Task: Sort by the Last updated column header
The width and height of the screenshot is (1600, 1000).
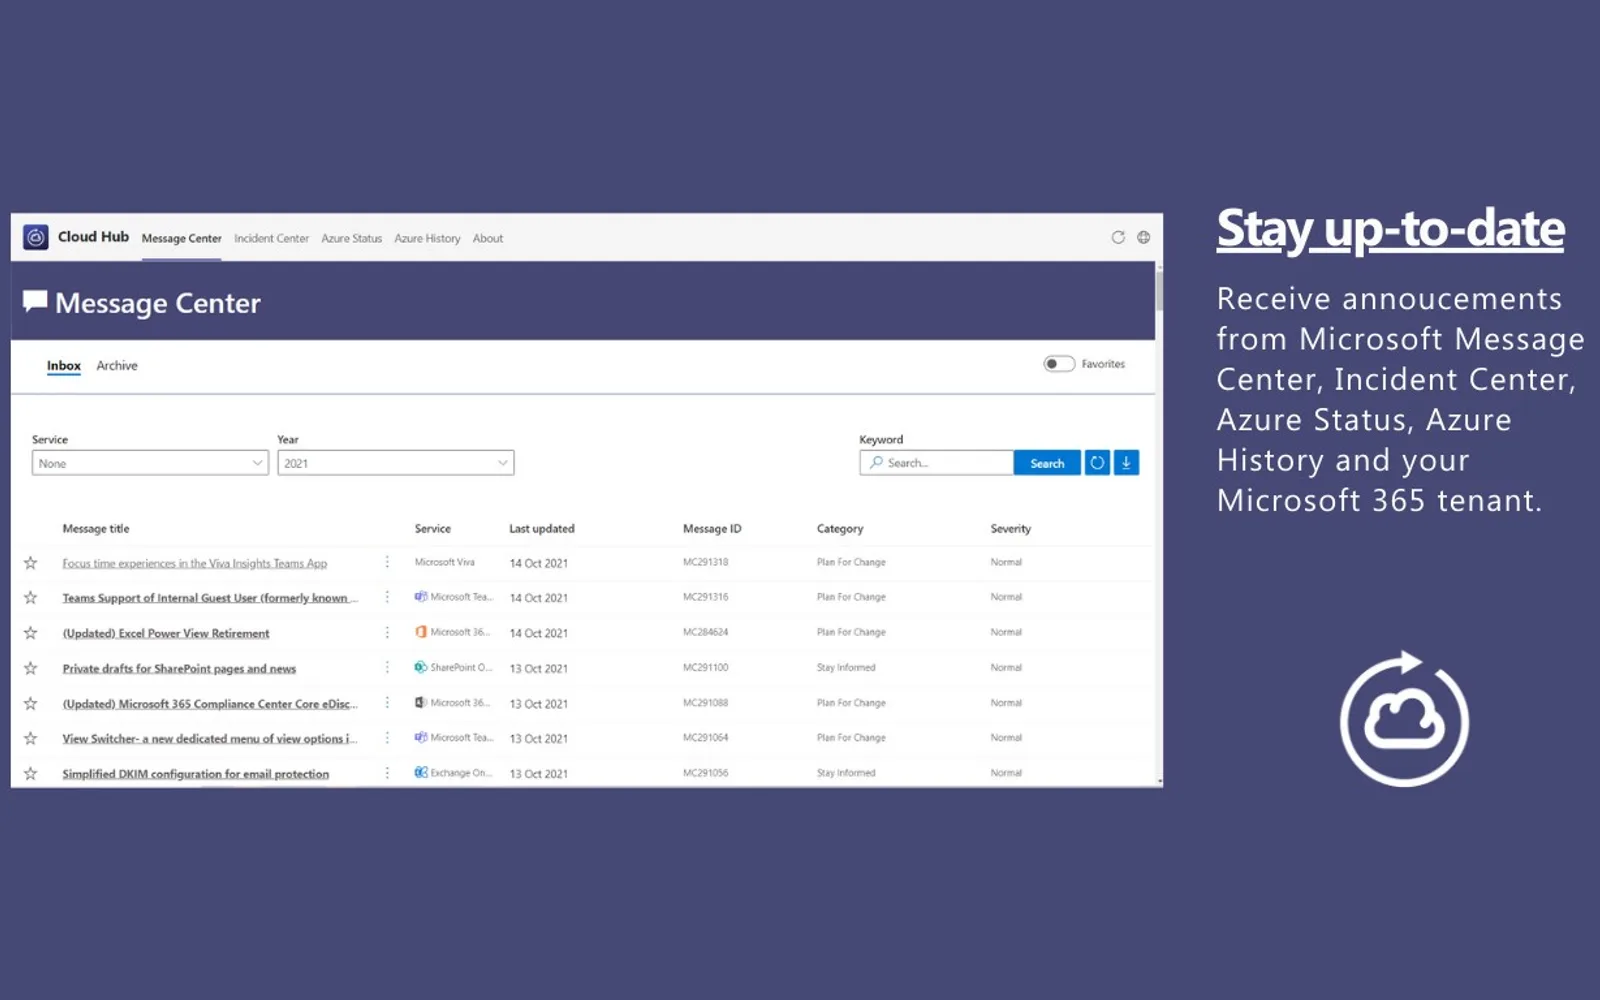Action: [542, 529]
